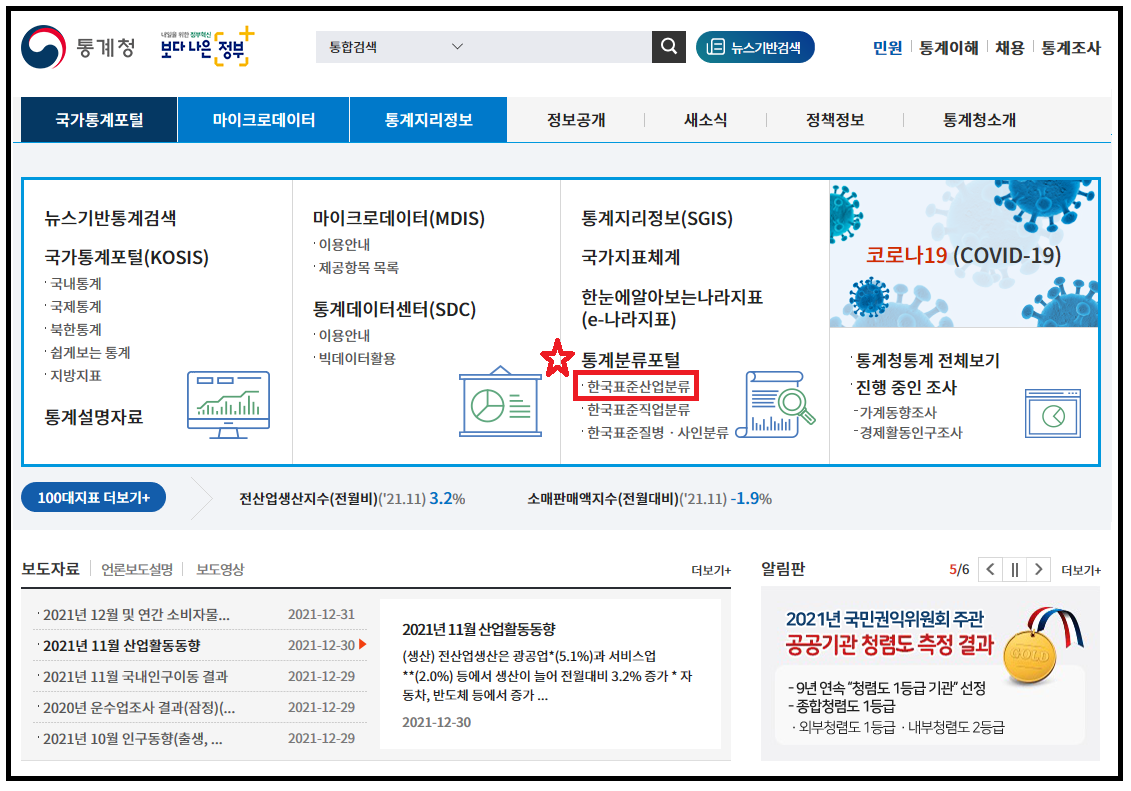The image size is (1131, 791).
Task: Open 정책정보 menu
Action: point(835,120)
